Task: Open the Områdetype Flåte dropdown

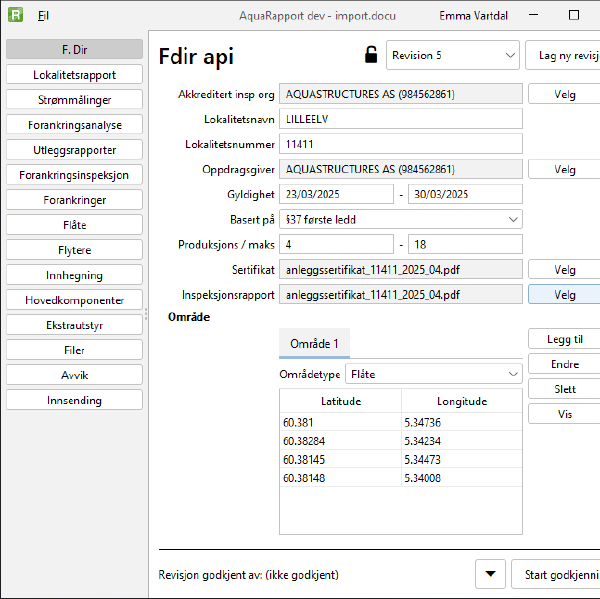Action: coord(432,374)
